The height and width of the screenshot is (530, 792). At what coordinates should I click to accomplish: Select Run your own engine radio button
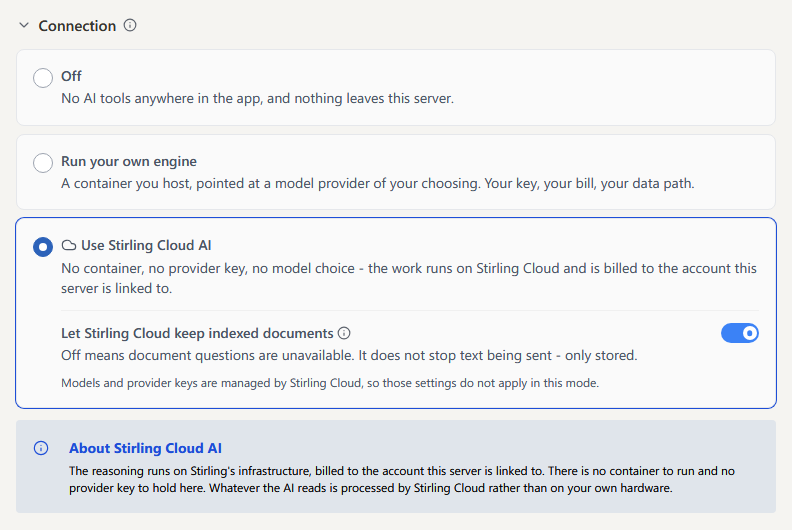click(43, 163)
